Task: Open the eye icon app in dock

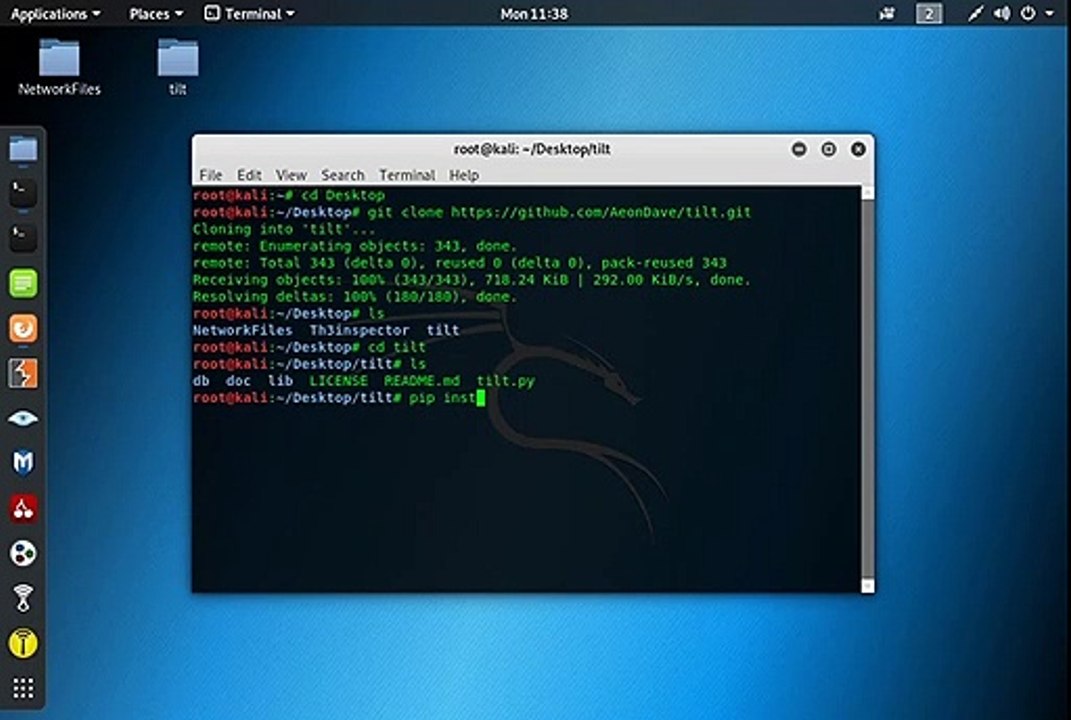Action: click(x=23, y=418)
